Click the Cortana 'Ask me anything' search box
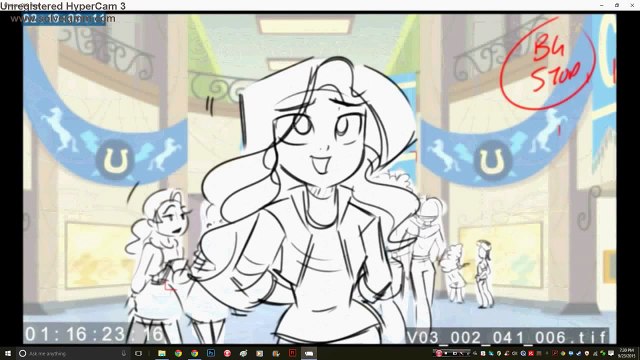The height and width of the screenshot is (360, 640). pos(73,353)
